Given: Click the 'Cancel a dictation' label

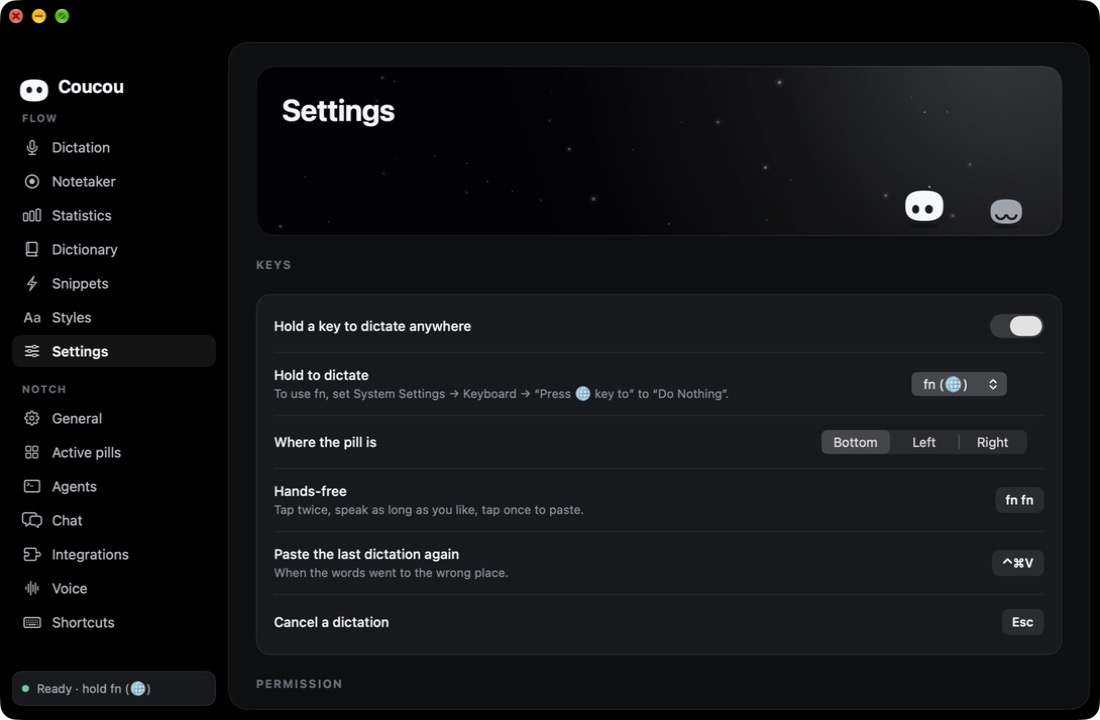Looking at the screenshot, I should 331,622.
